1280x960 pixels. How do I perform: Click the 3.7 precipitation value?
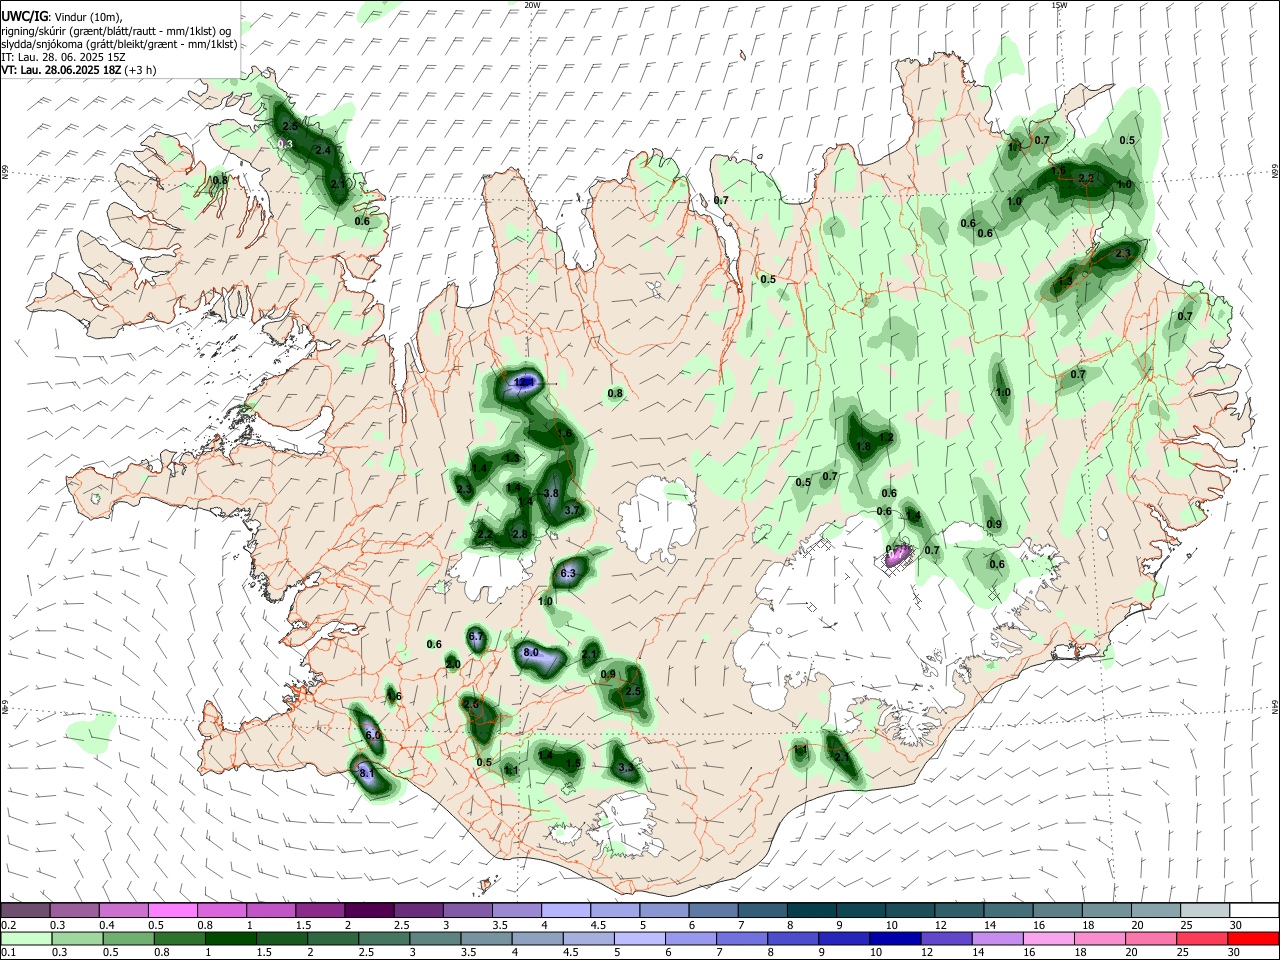pos(572,510)
